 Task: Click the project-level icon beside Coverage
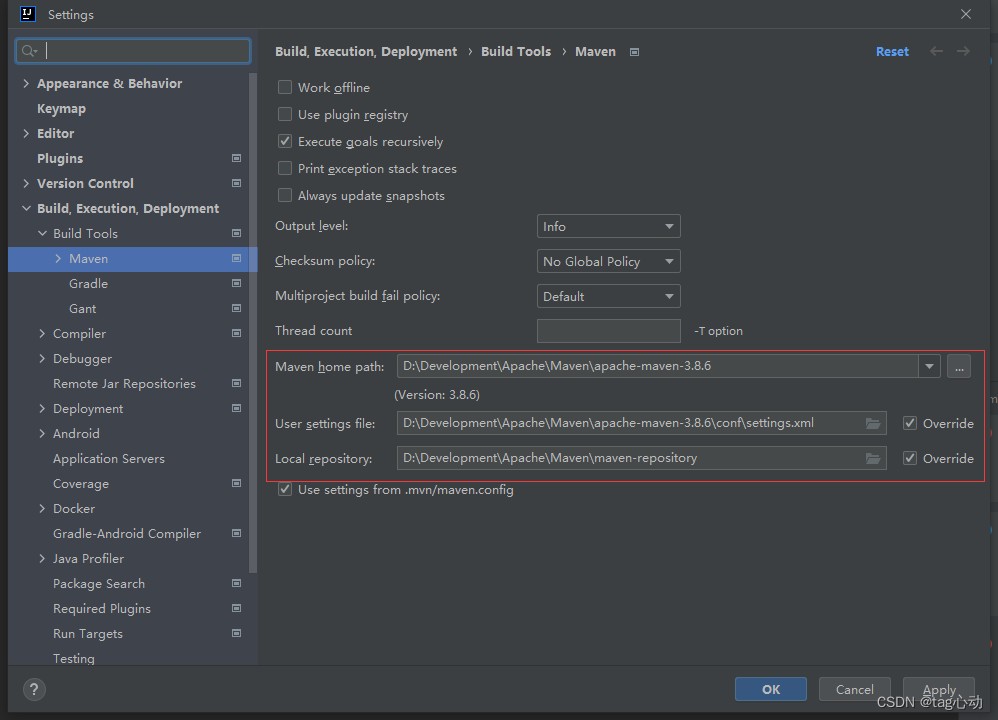click(236, 483)
